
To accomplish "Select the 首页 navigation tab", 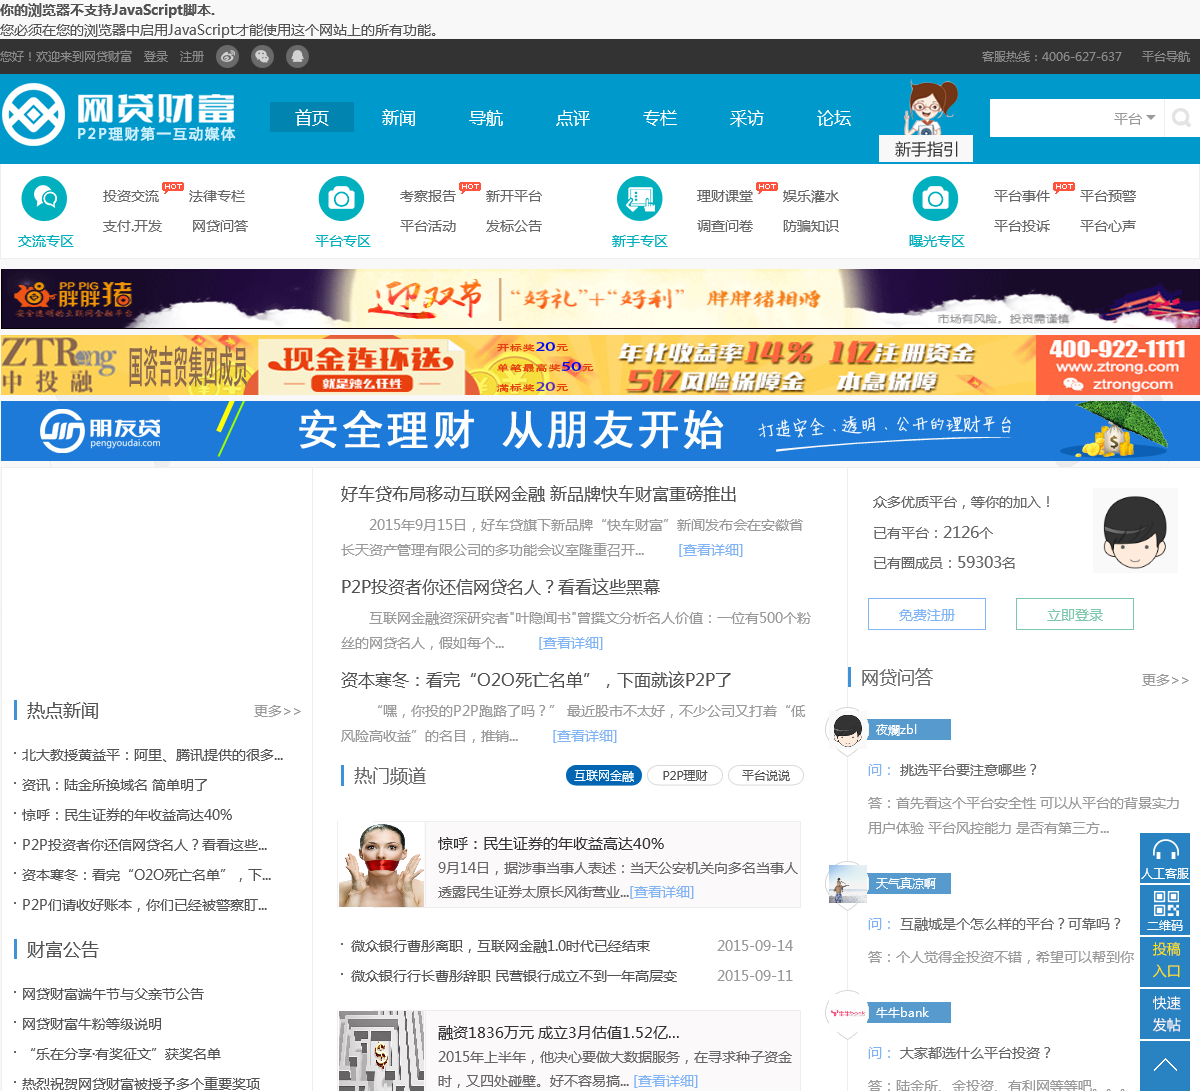I will 312,118.
